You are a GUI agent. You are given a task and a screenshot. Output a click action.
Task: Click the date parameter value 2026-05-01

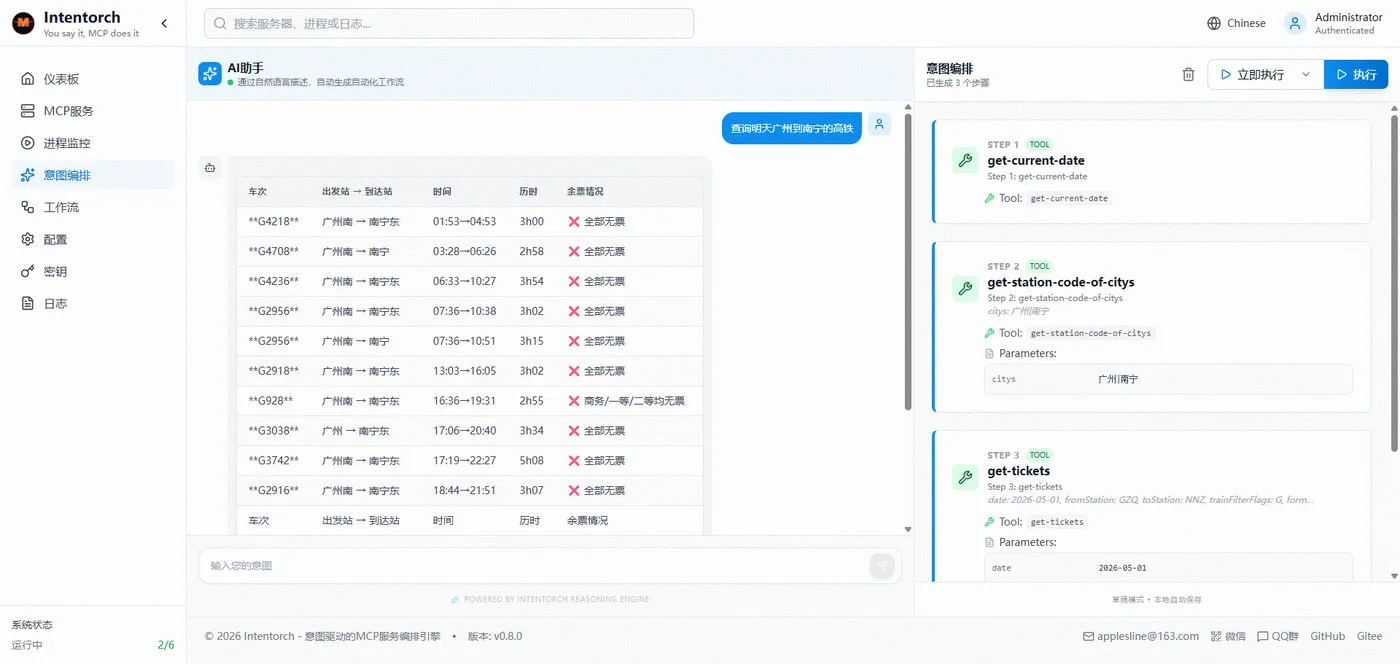1122,568
